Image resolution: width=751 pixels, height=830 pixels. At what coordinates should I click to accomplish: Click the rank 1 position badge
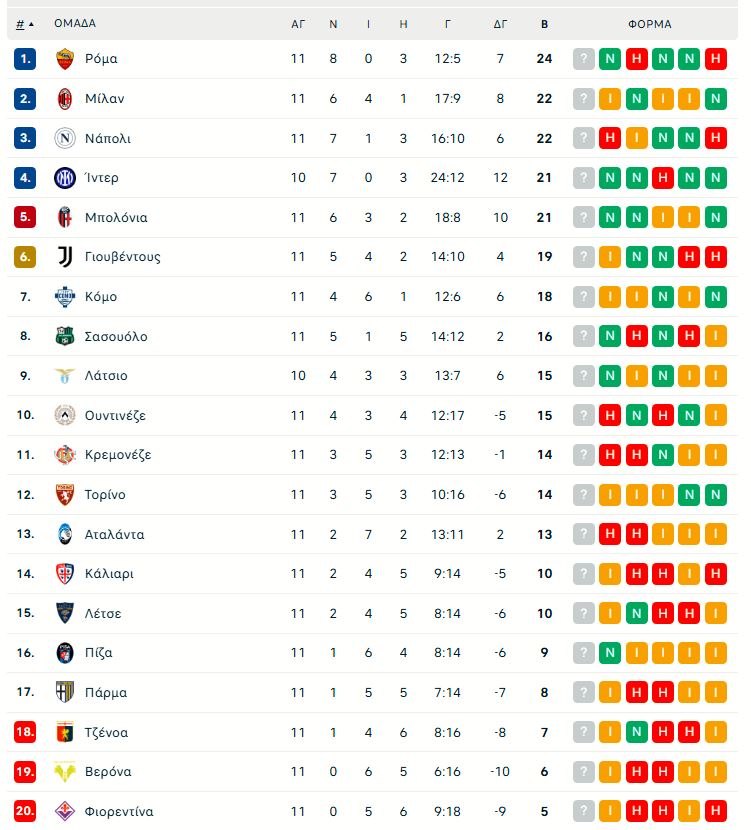[25, 59]
